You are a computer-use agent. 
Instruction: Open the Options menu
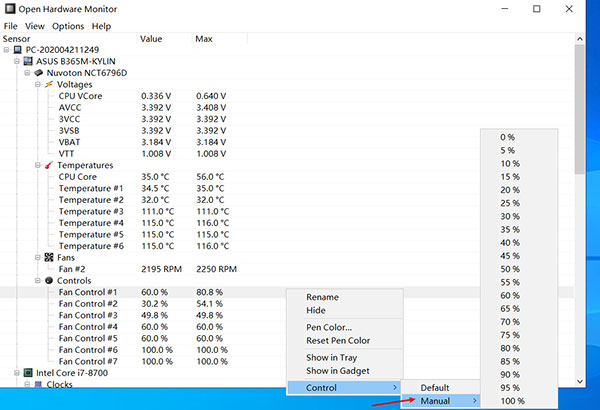68,26
